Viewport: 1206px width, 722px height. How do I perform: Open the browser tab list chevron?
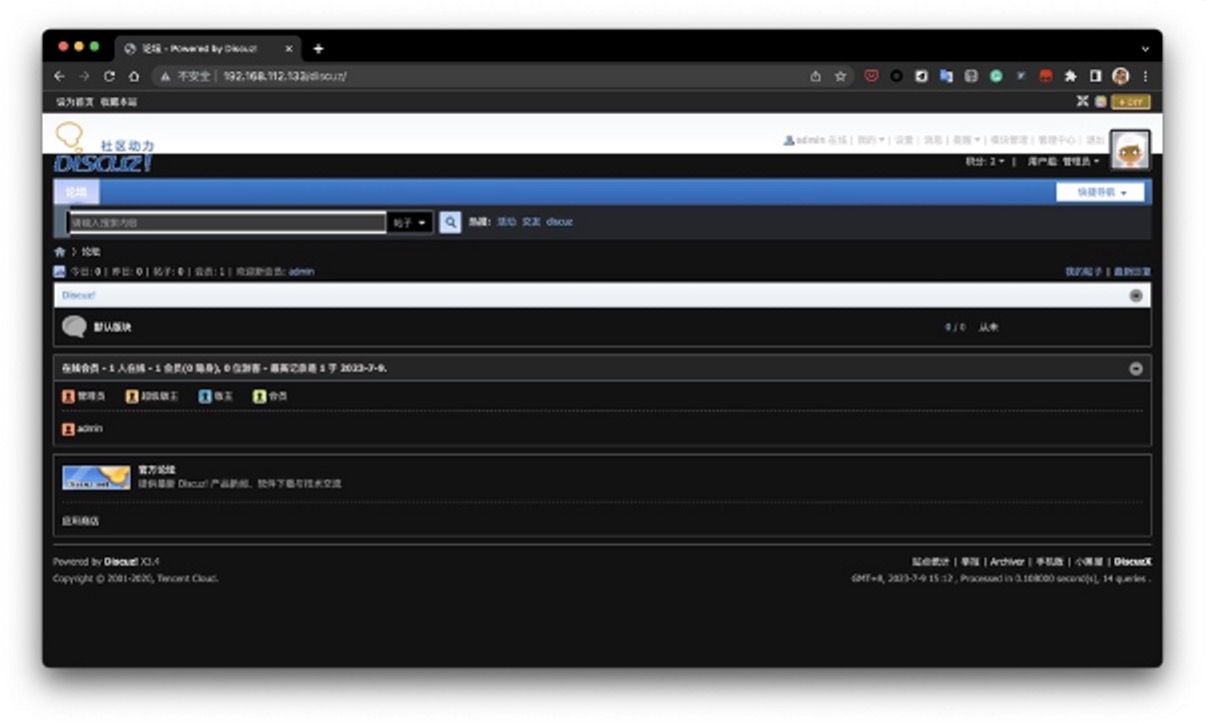pos(1145,48)
